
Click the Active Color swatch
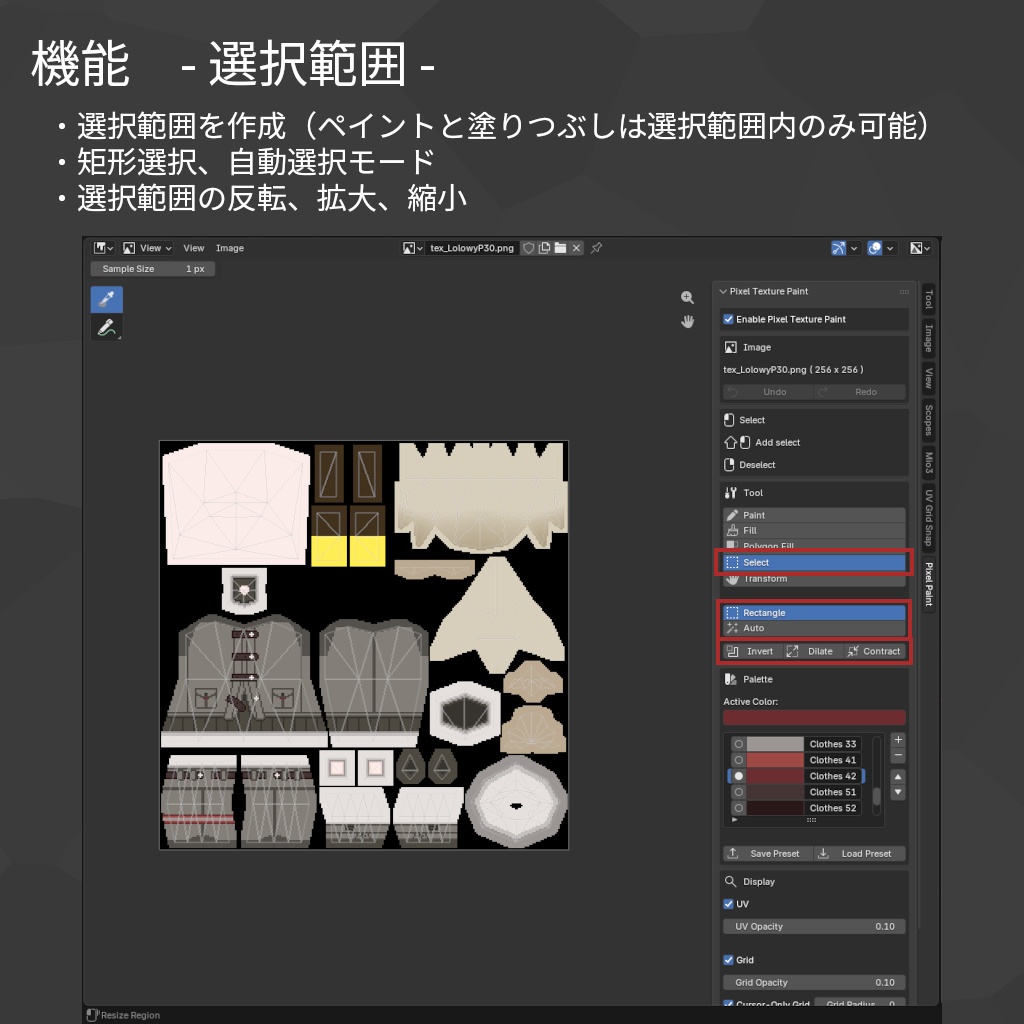pyautogui.click(x=814, y=717)
